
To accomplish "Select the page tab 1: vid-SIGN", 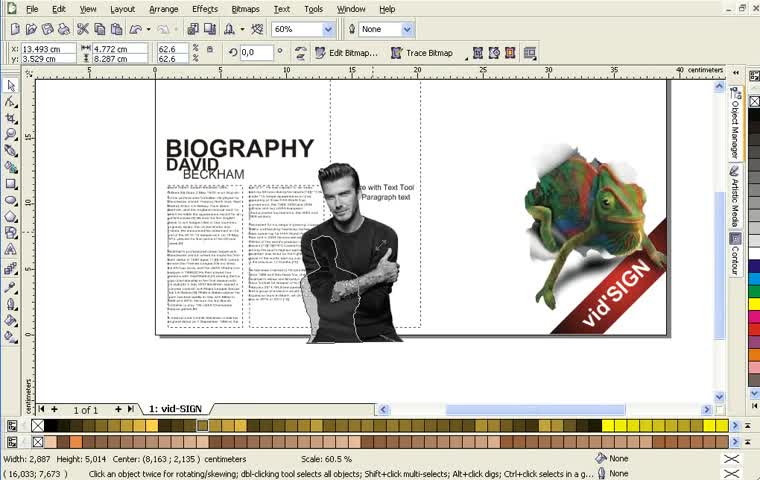I will tap(175, 409).
